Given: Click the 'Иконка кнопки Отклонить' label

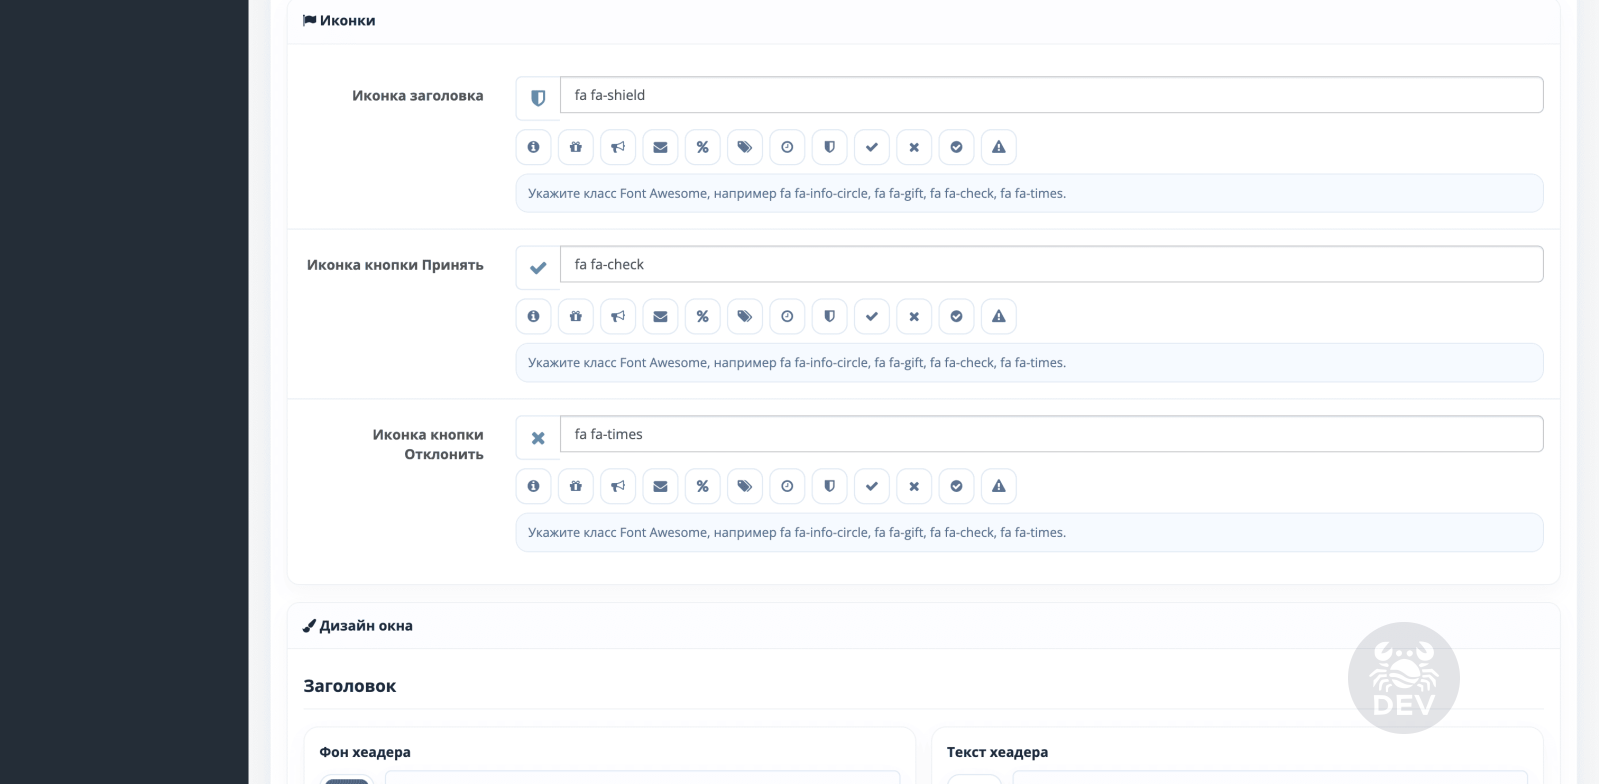Looking at the screenshot, I should (x=428, y=444).
